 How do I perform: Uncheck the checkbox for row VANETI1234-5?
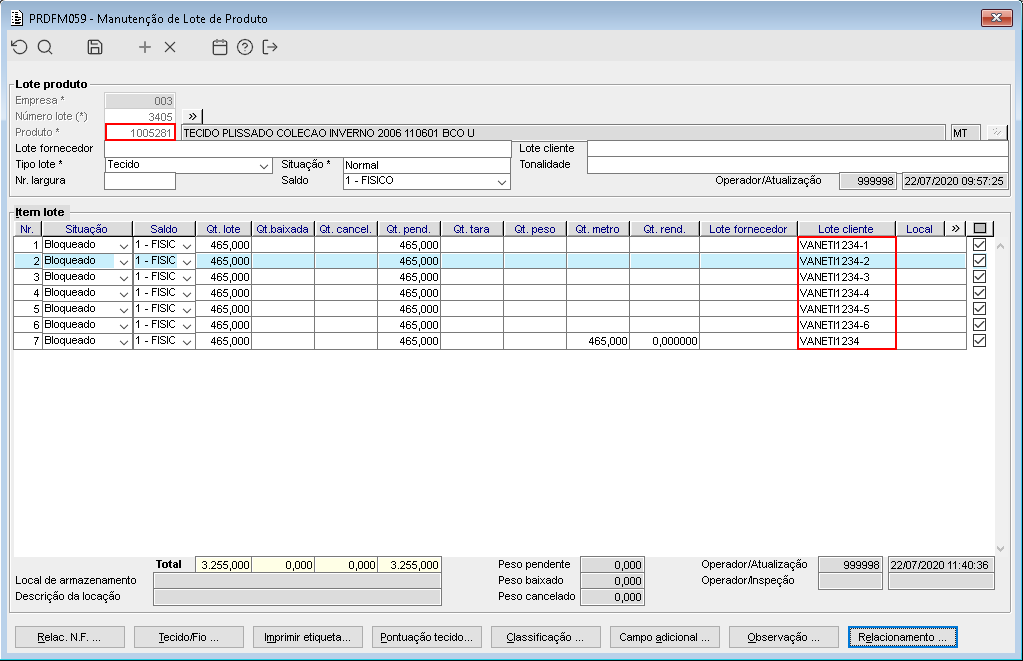[x=979, y=309]
